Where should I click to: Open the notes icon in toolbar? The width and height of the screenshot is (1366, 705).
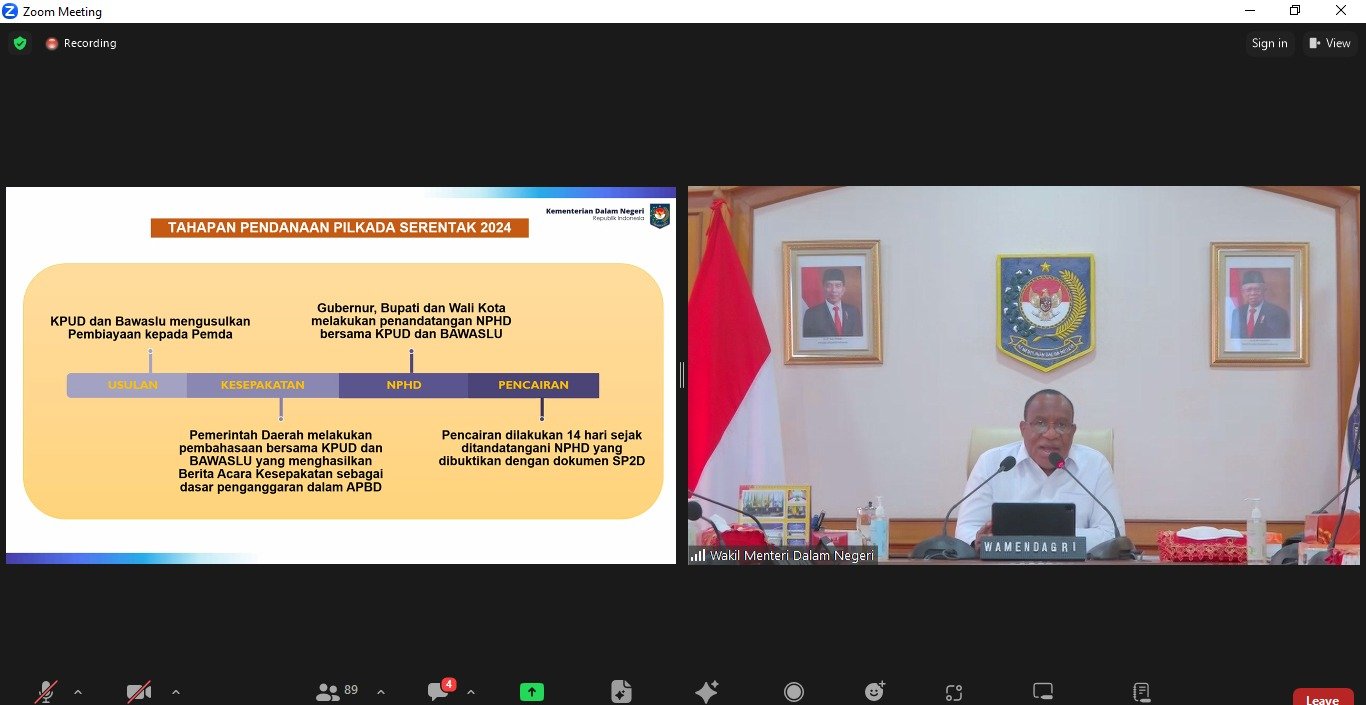[1141, 691]
